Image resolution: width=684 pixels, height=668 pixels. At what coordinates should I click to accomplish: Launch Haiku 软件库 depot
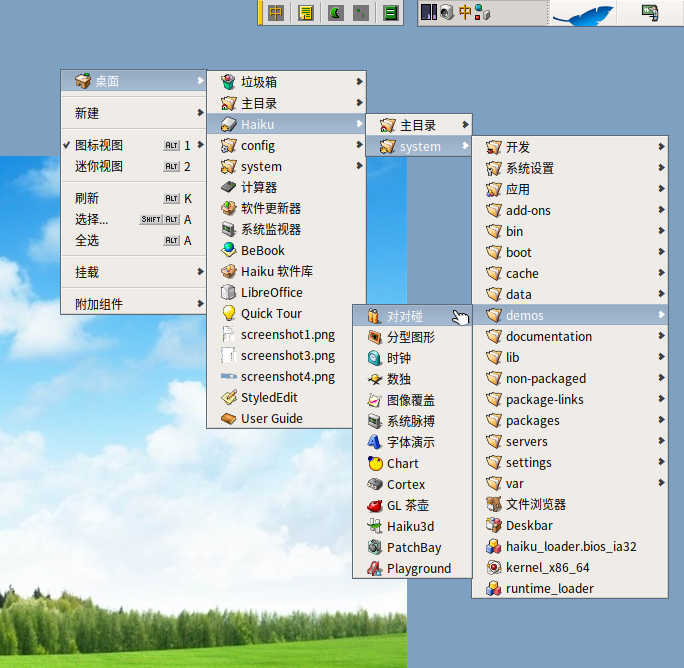coord(286,271)
